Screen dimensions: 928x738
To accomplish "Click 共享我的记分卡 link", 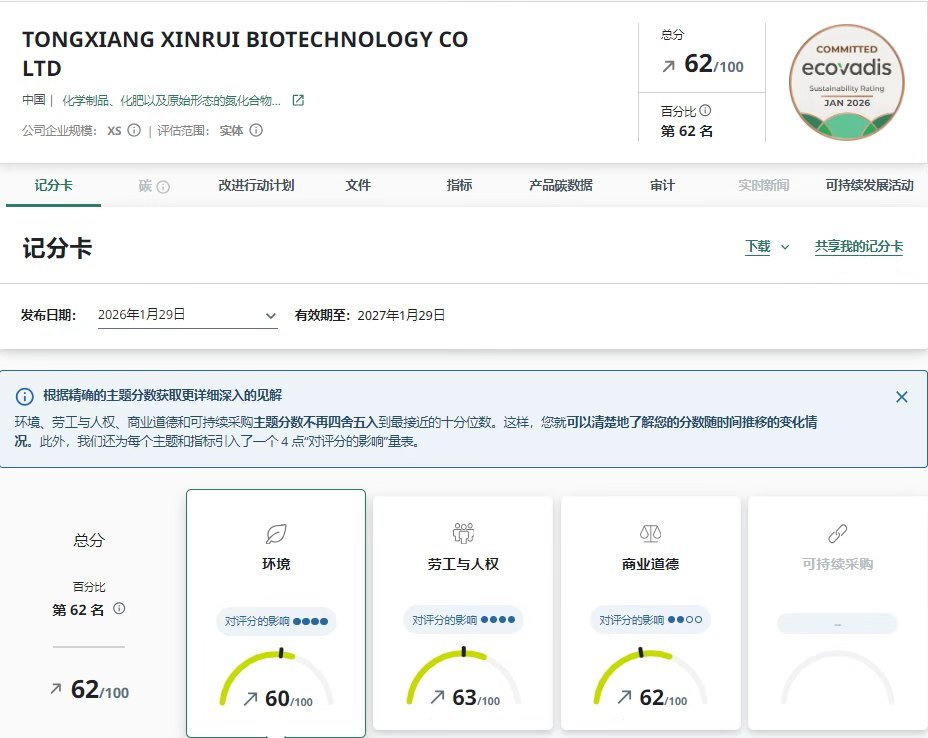I will point(859,247).
